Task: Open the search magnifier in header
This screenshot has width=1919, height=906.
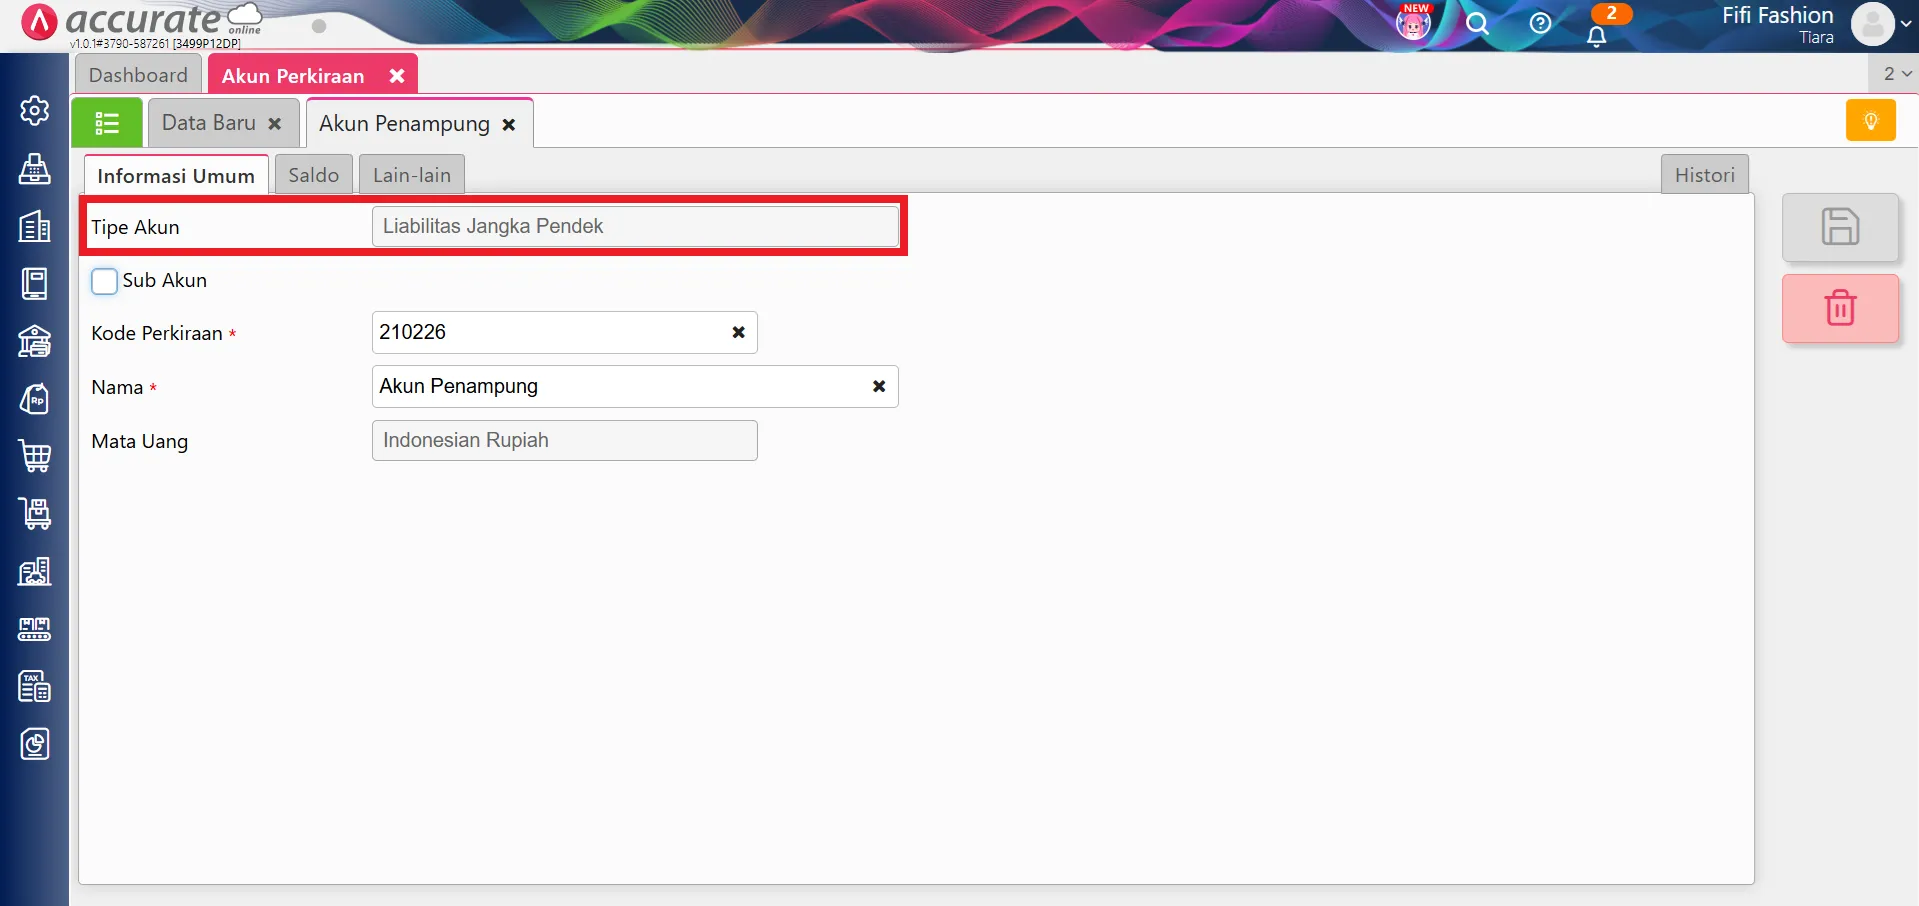Action: coord(1477,23)
